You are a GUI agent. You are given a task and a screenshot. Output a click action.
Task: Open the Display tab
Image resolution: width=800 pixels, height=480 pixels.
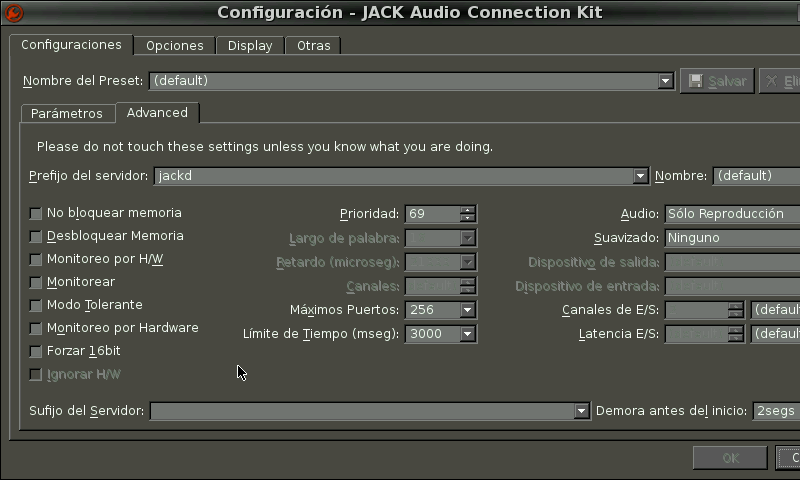(x=250, y=46)
